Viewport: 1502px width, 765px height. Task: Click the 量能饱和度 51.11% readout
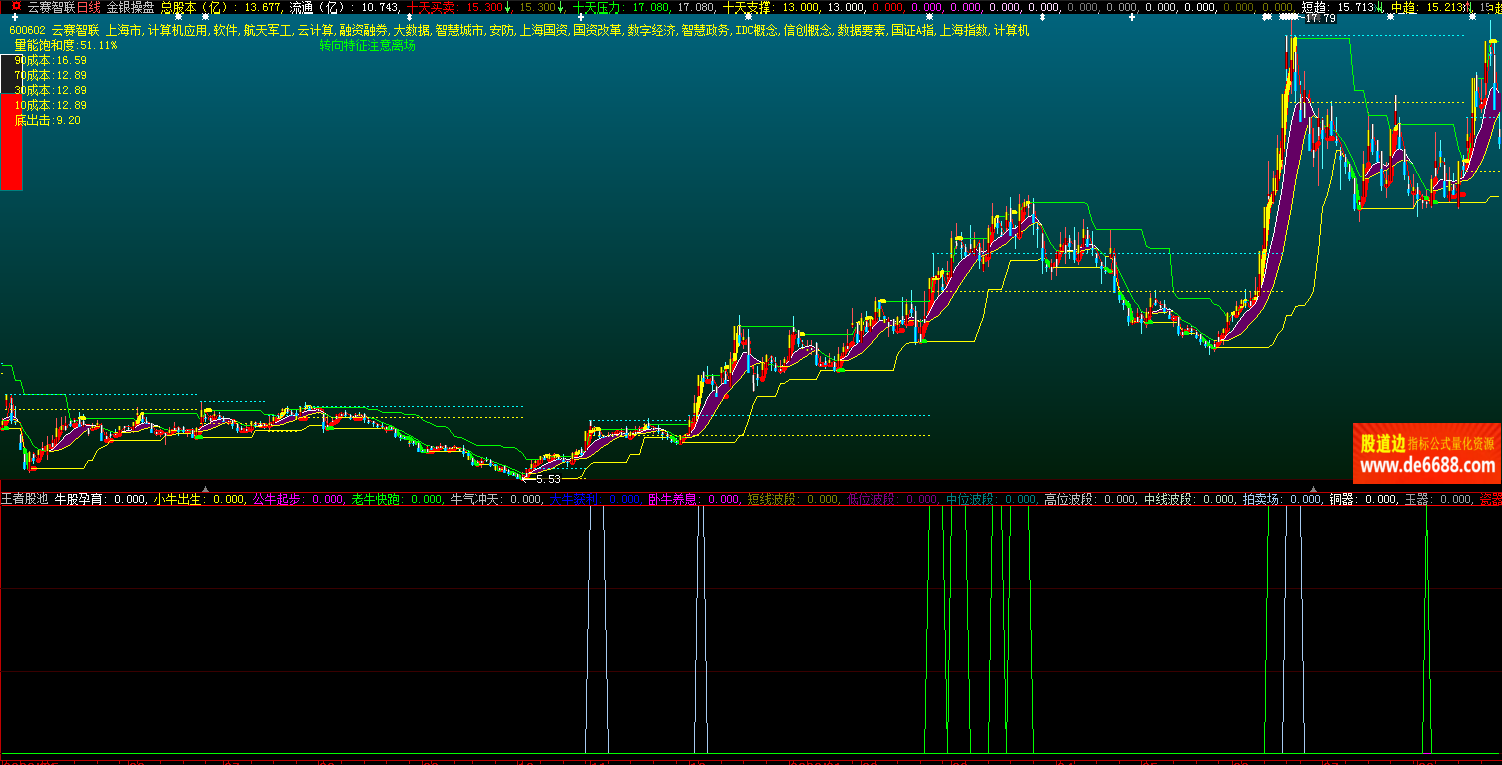click(65, 46)
